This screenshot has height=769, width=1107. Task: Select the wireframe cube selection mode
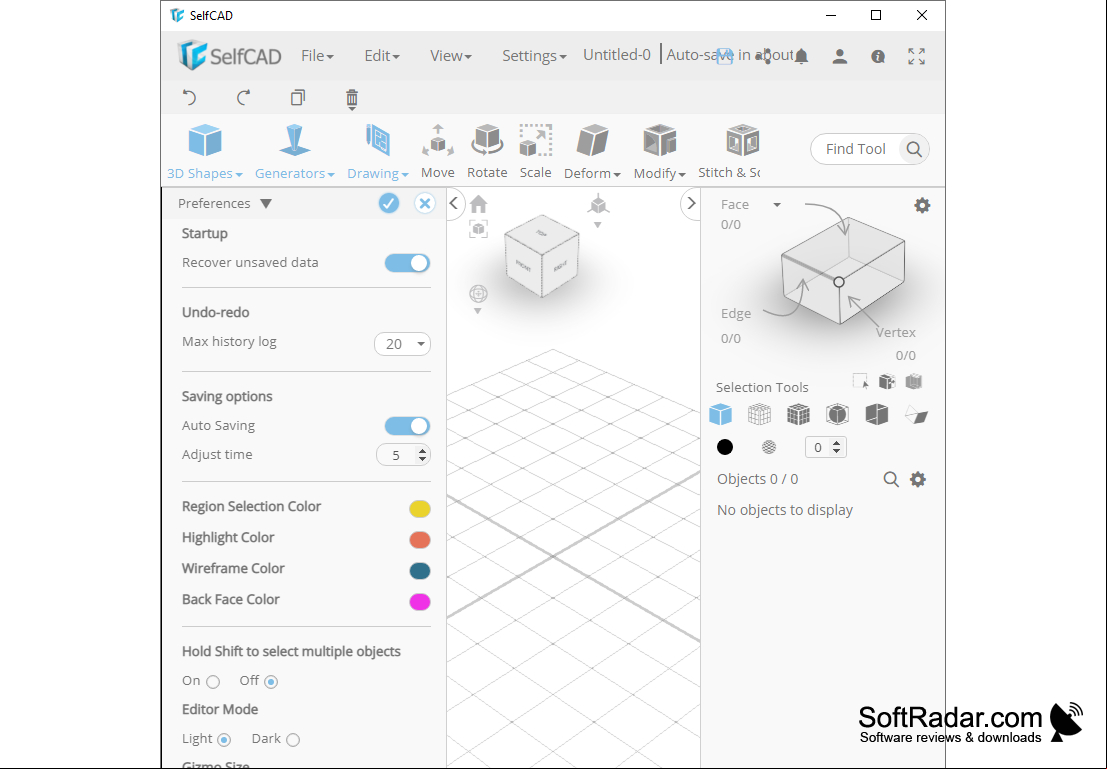click(x=759, y=415)
